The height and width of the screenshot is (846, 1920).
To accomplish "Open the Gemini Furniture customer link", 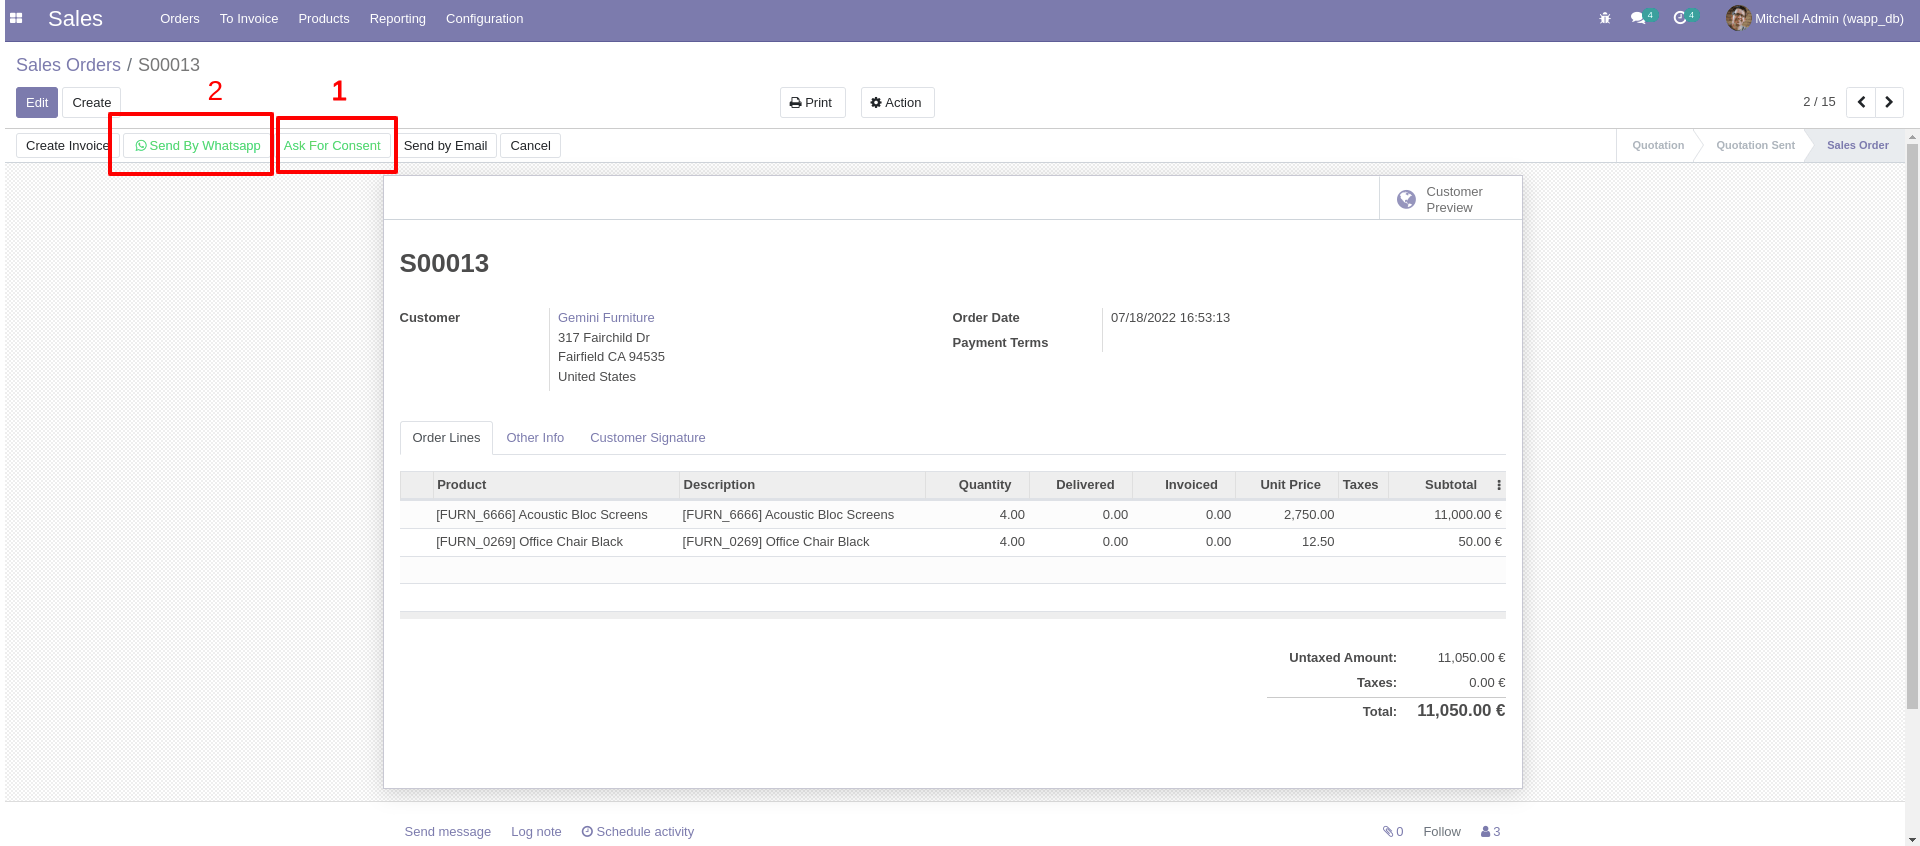I will (606, 317).
